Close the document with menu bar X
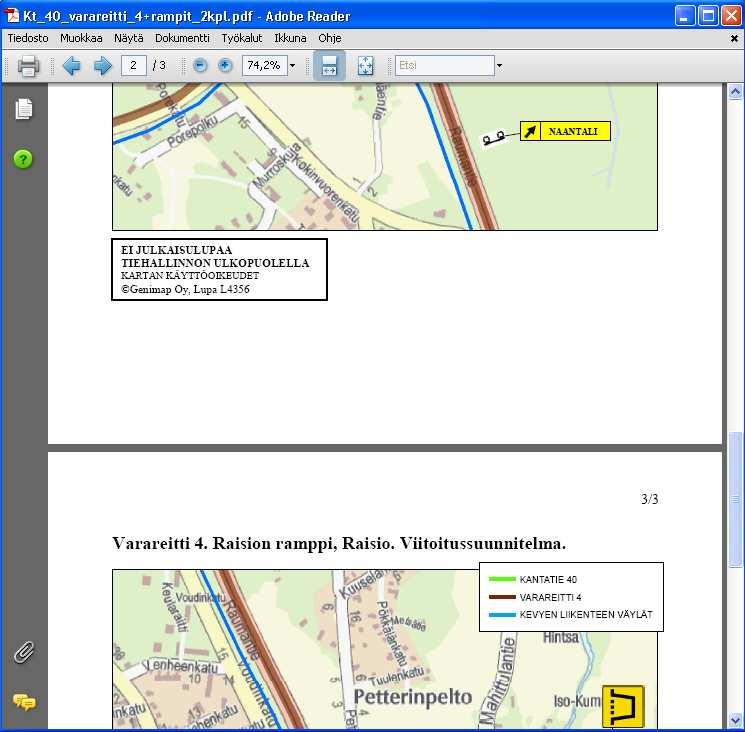 point(734,38)
